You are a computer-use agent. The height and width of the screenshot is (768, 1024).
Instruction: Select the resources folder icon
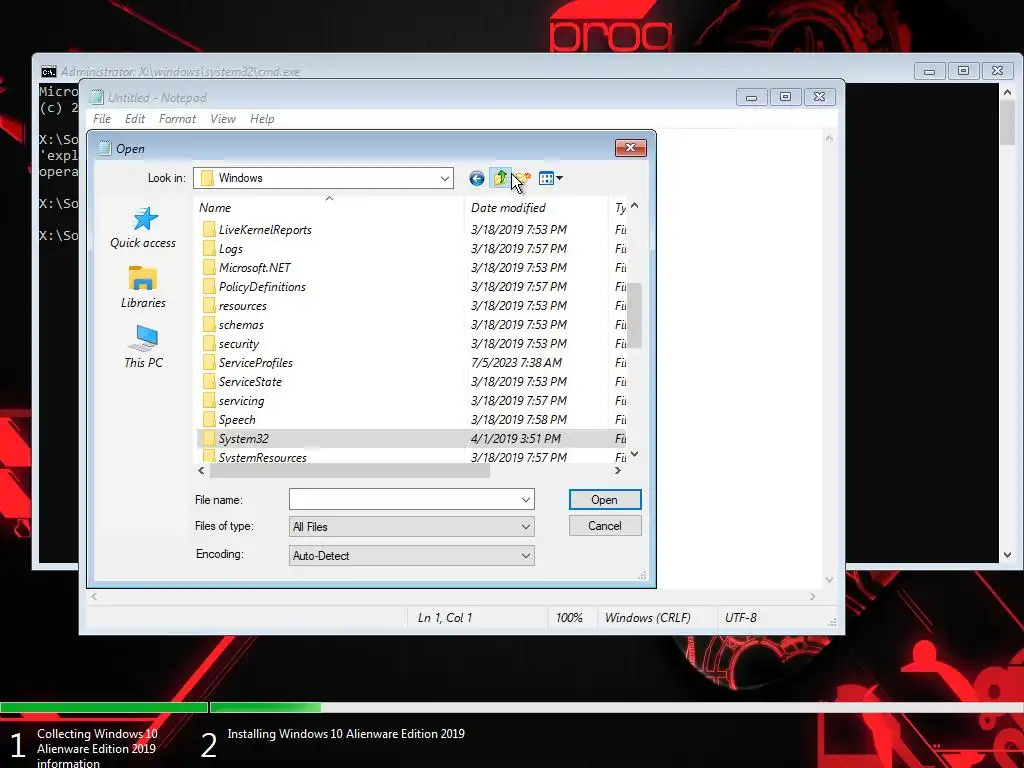tap(208, 305)
